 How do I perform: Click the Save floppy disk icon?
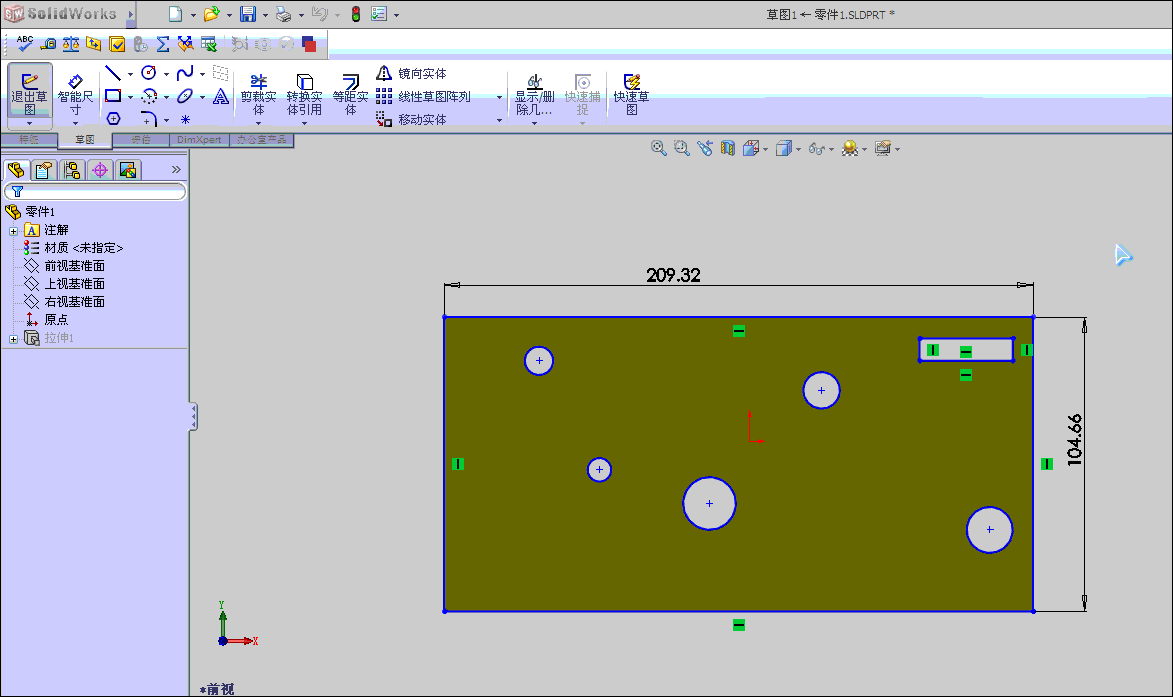pyautogui.click(x=248, y=13)
